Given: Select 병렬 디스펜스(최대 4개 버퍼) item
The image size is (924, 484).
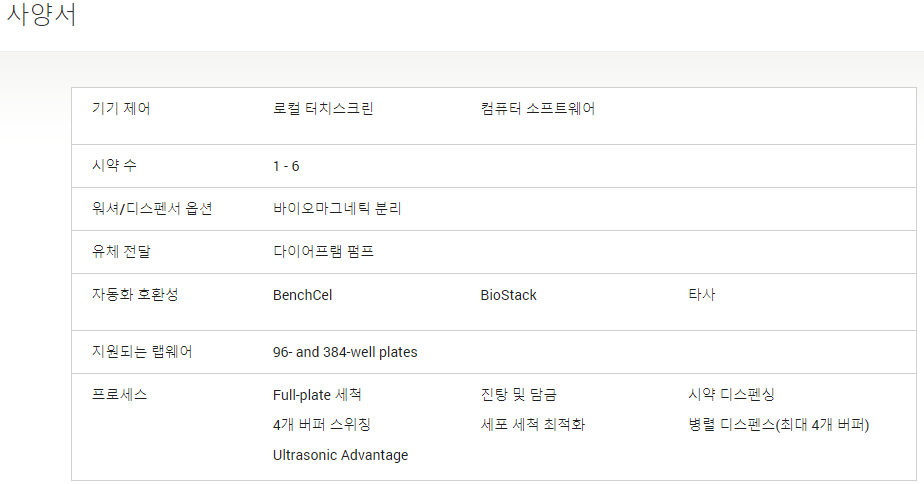Looking at the screenshot, I should pos(778,424).
